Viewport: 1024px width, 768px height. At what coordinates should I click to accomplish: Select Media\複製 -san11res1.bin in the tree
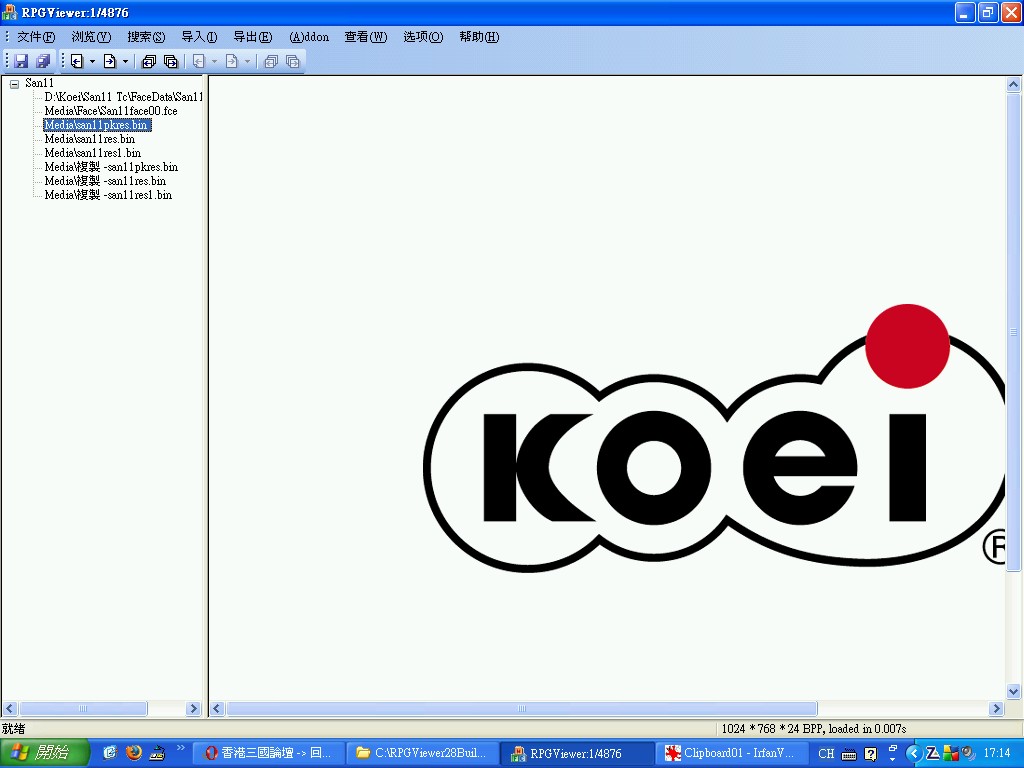[108, 195]
